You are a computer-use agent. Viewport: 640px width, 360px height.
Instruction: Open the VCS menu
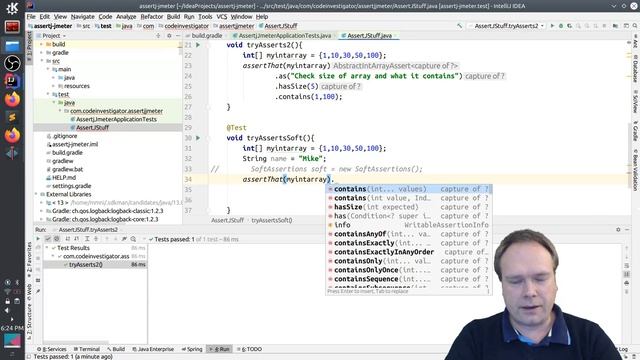click(x=222, y=17)
